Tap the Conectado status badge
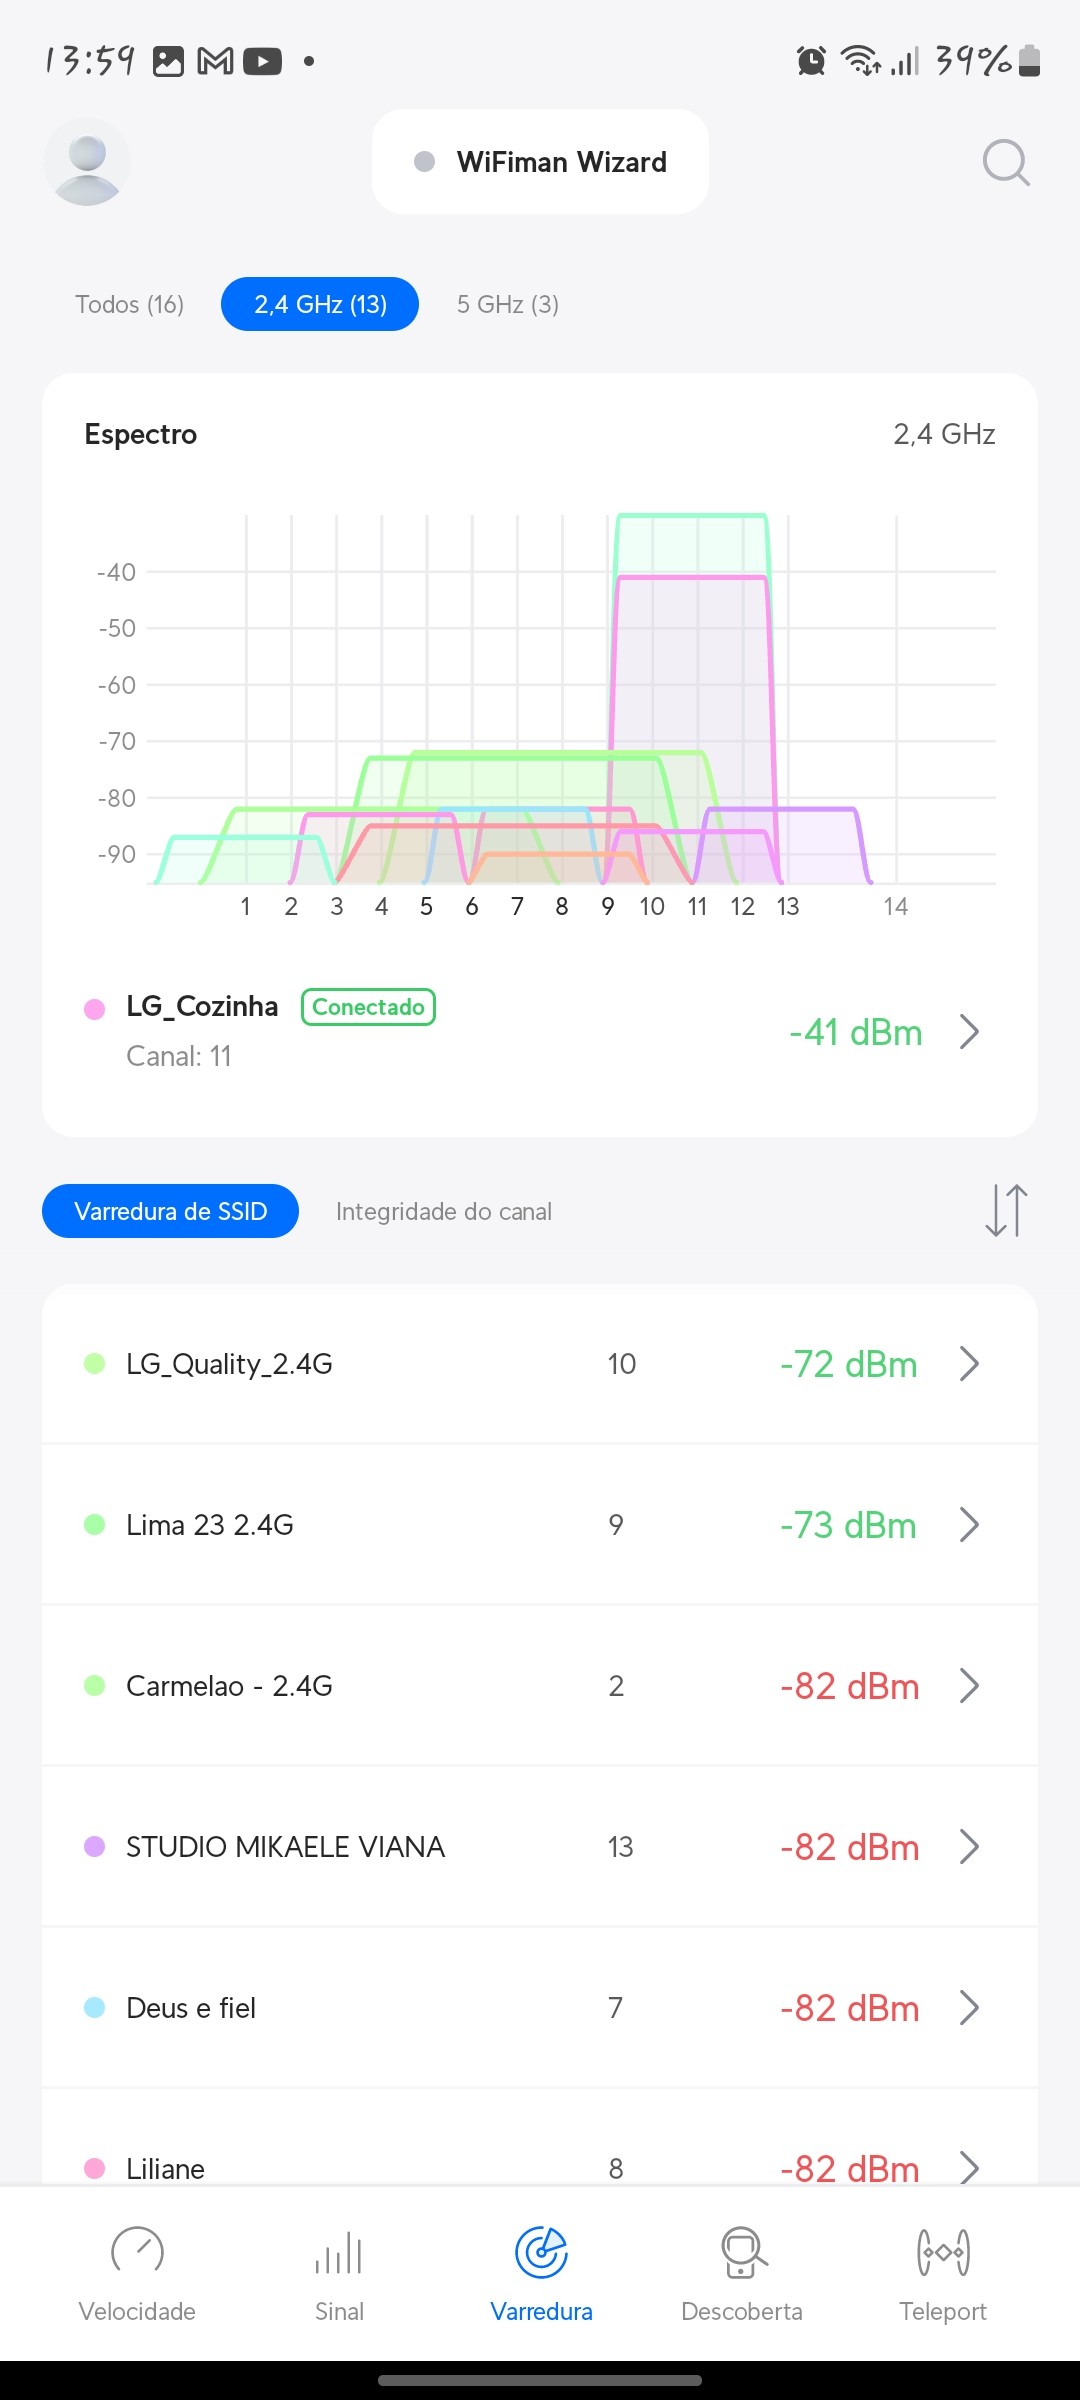 [368, 1007]
